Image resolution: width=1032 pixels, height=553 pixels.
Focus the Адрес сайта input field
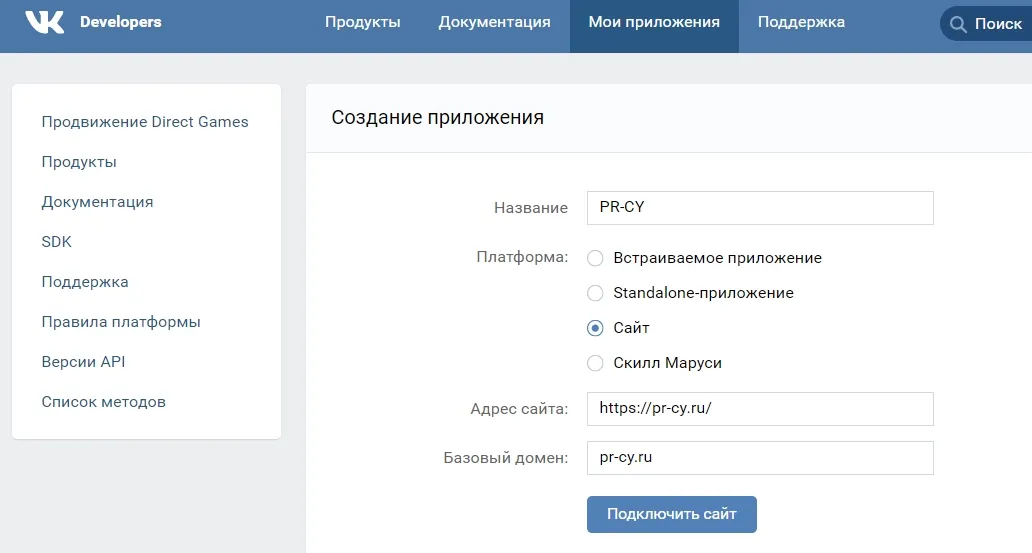pos(760,409)
